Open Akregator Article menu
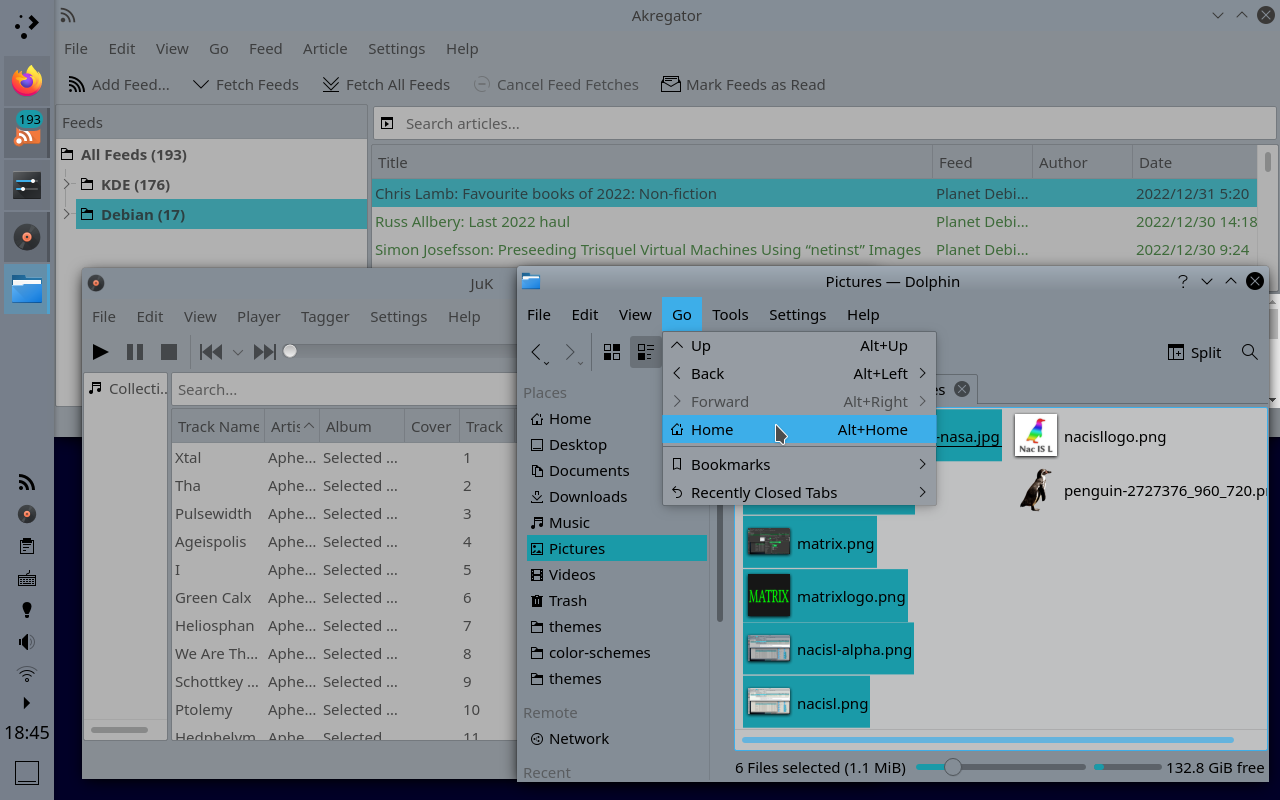The width and height of the screenshot is (1280, 800). click(x=325, y=49)
